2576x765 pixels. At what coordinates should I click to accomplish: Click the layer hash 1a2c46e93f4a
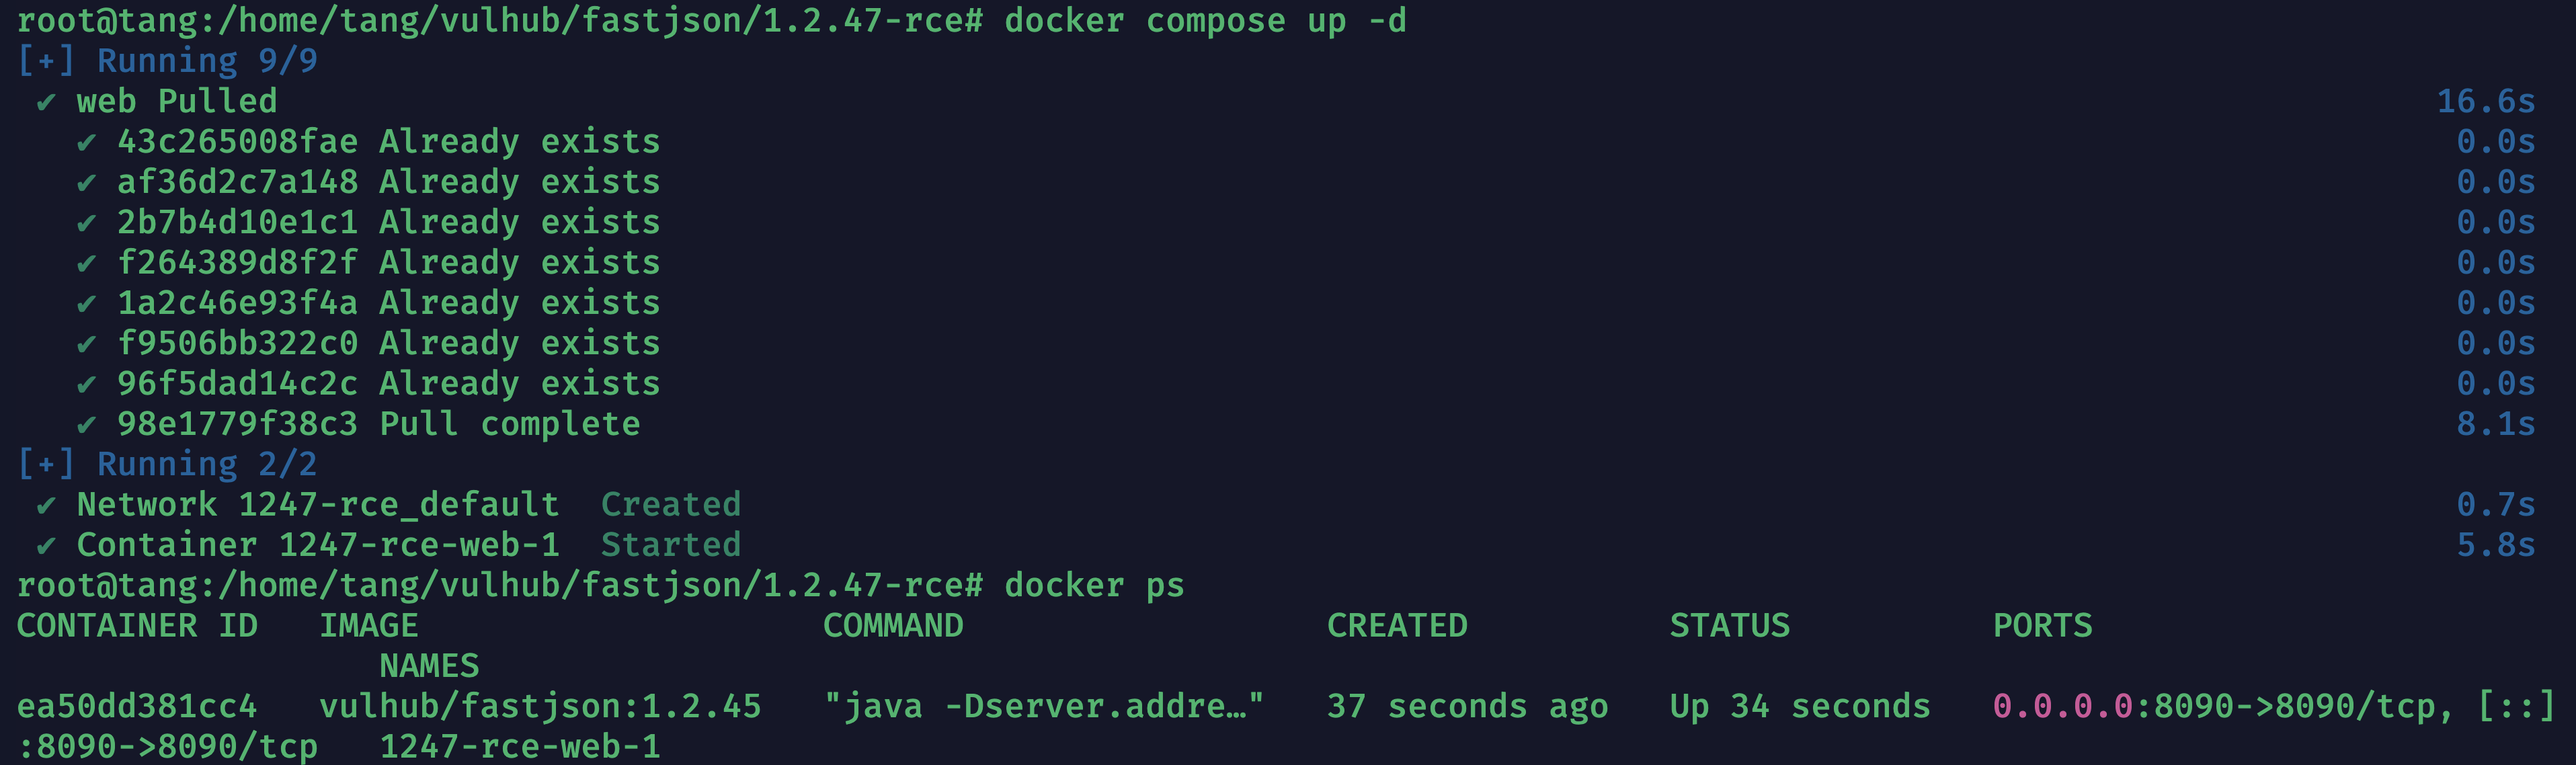tap(237, 303)
